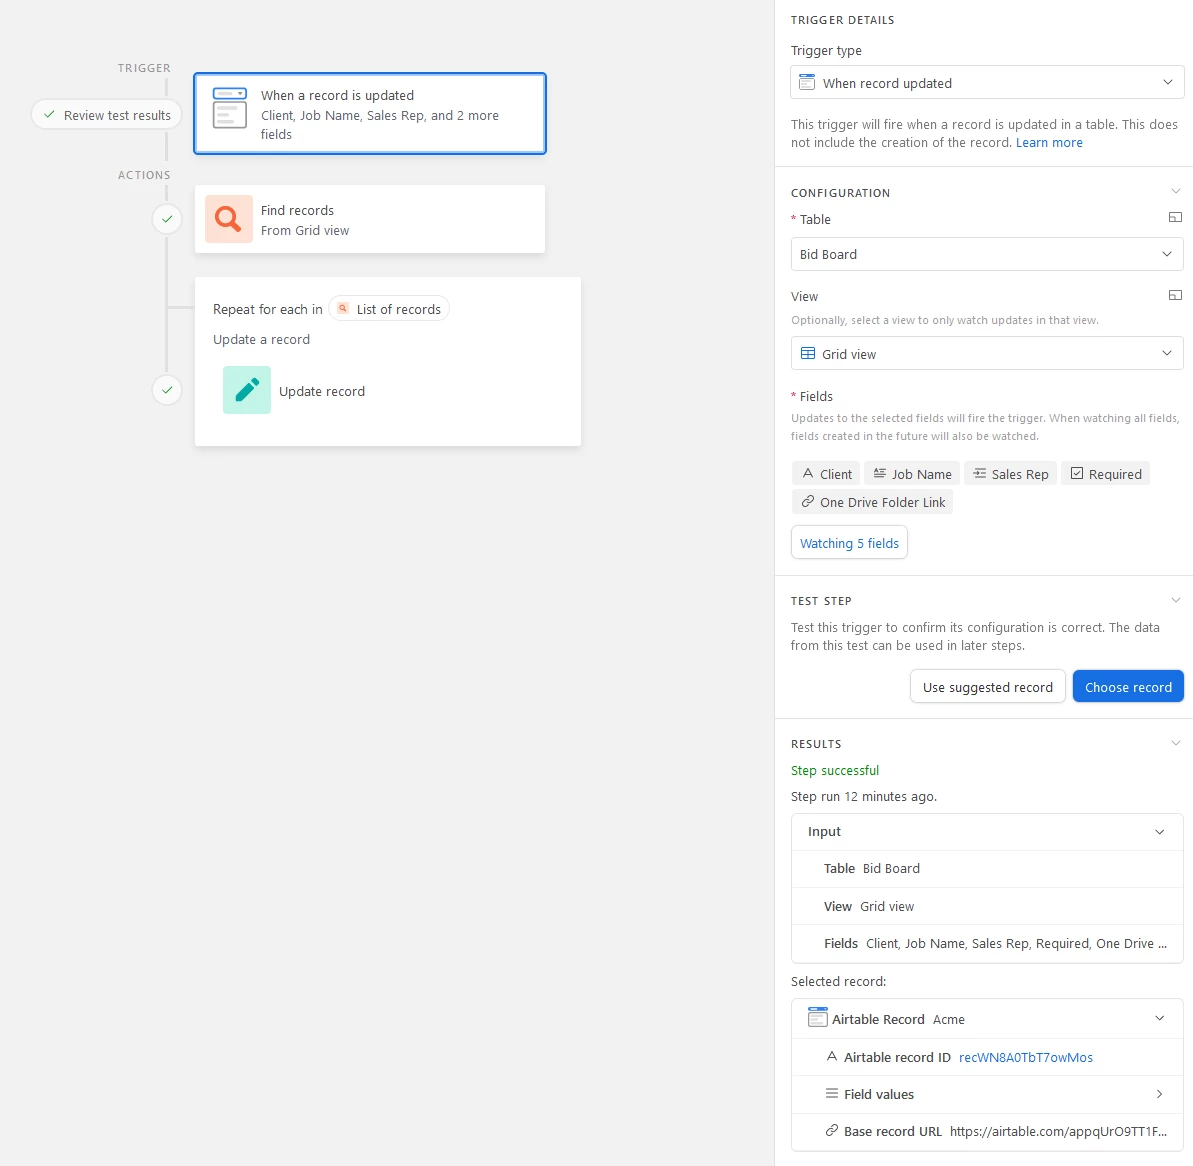Click the link icon on One Drive Folder Link chip

[x=807, y=501]
